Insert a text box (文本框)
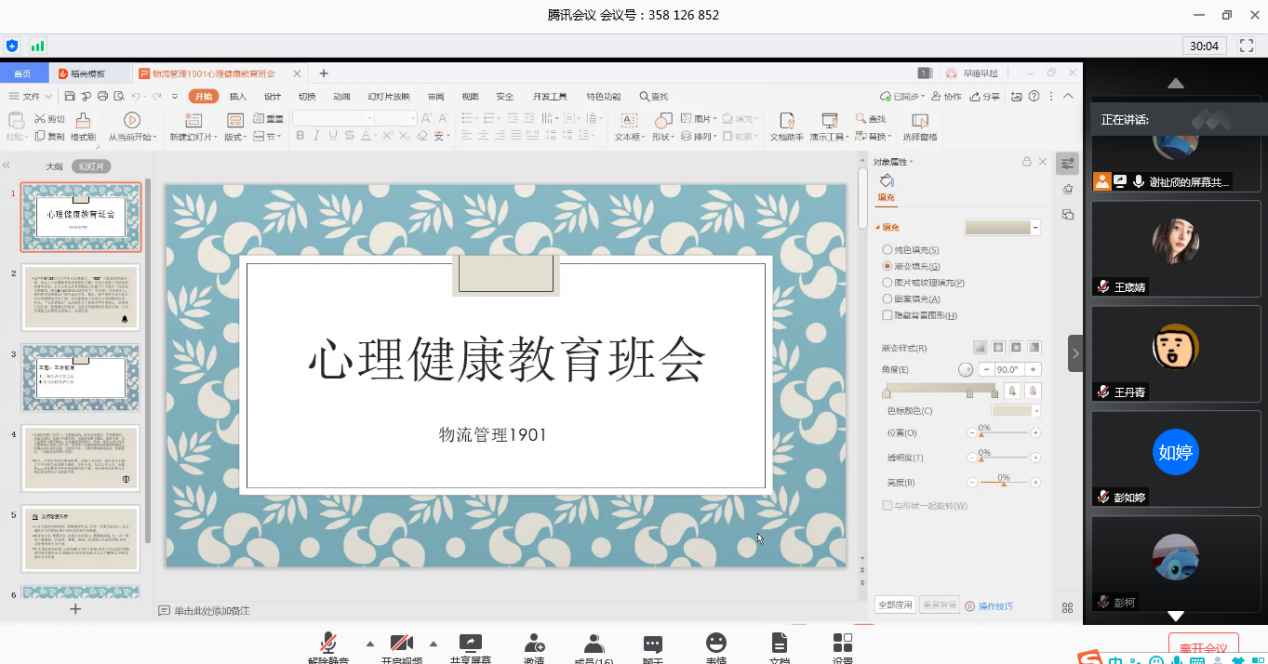 [629, 121]
